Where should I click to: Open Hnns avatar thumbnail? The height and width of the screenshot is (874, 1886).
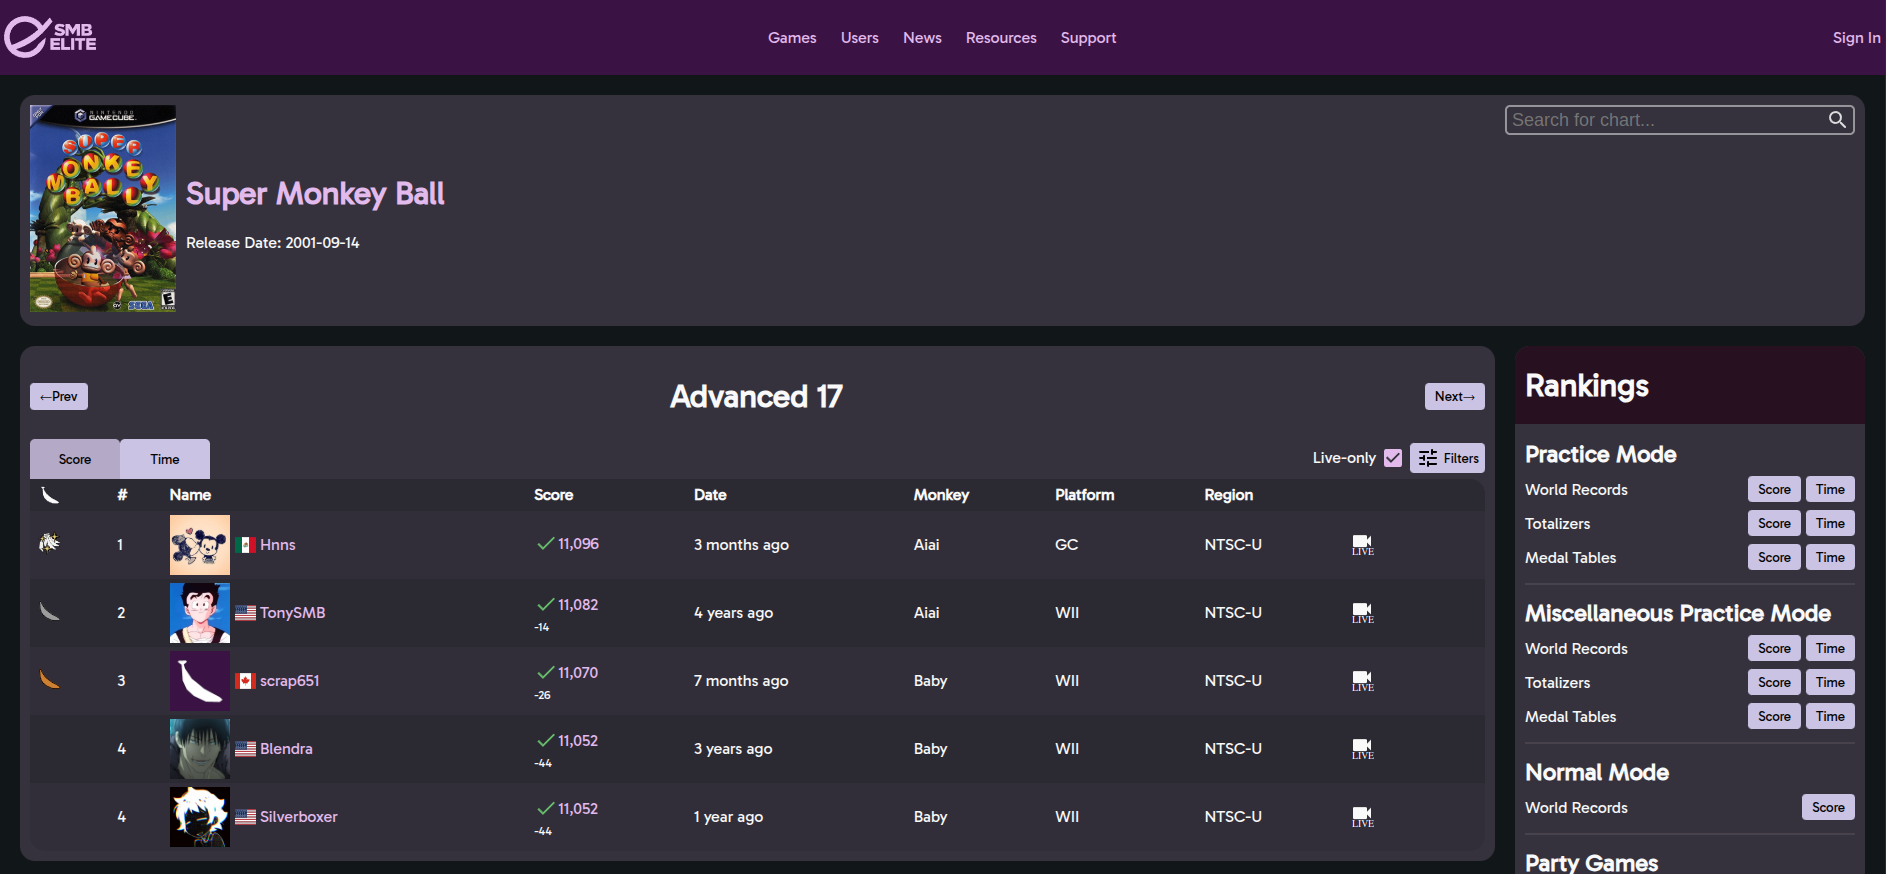coord(200,545)
